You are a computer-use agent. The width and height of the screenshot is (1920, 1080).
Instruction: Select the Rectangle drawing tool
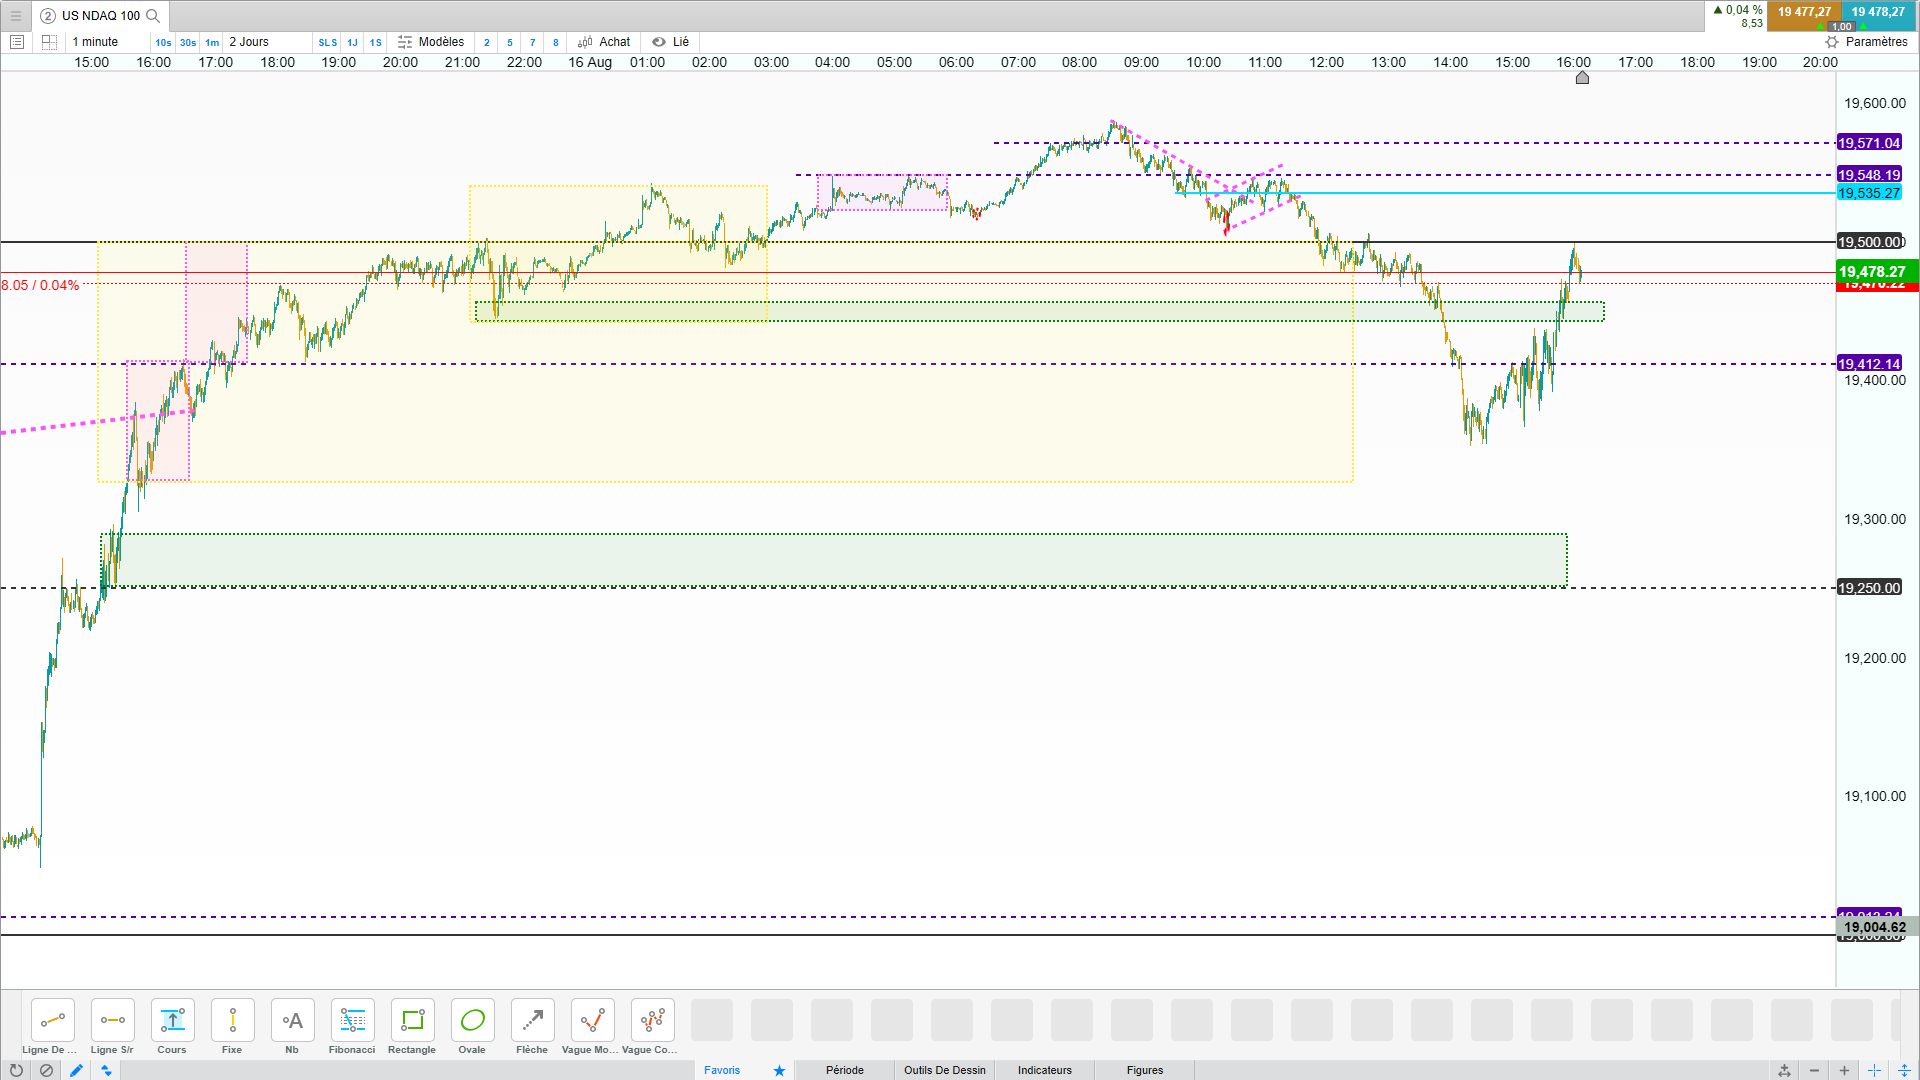pos(412,1021)
